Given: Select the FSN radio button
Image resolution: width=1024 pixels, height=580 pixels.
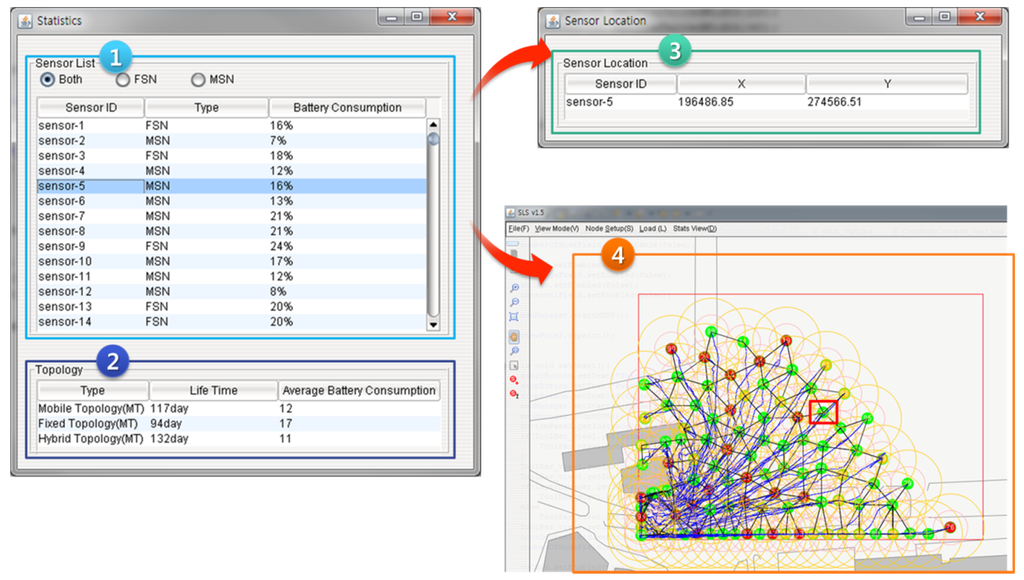Looking at the screenshot, I should click(x=123, y=80).
